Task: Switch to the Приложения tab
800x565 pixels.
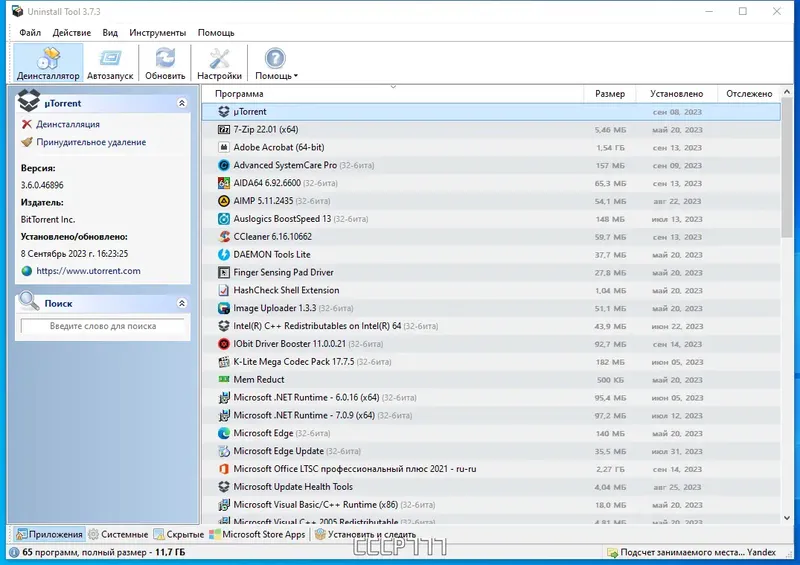Action: pyautogui.click(x=49, y=534)
